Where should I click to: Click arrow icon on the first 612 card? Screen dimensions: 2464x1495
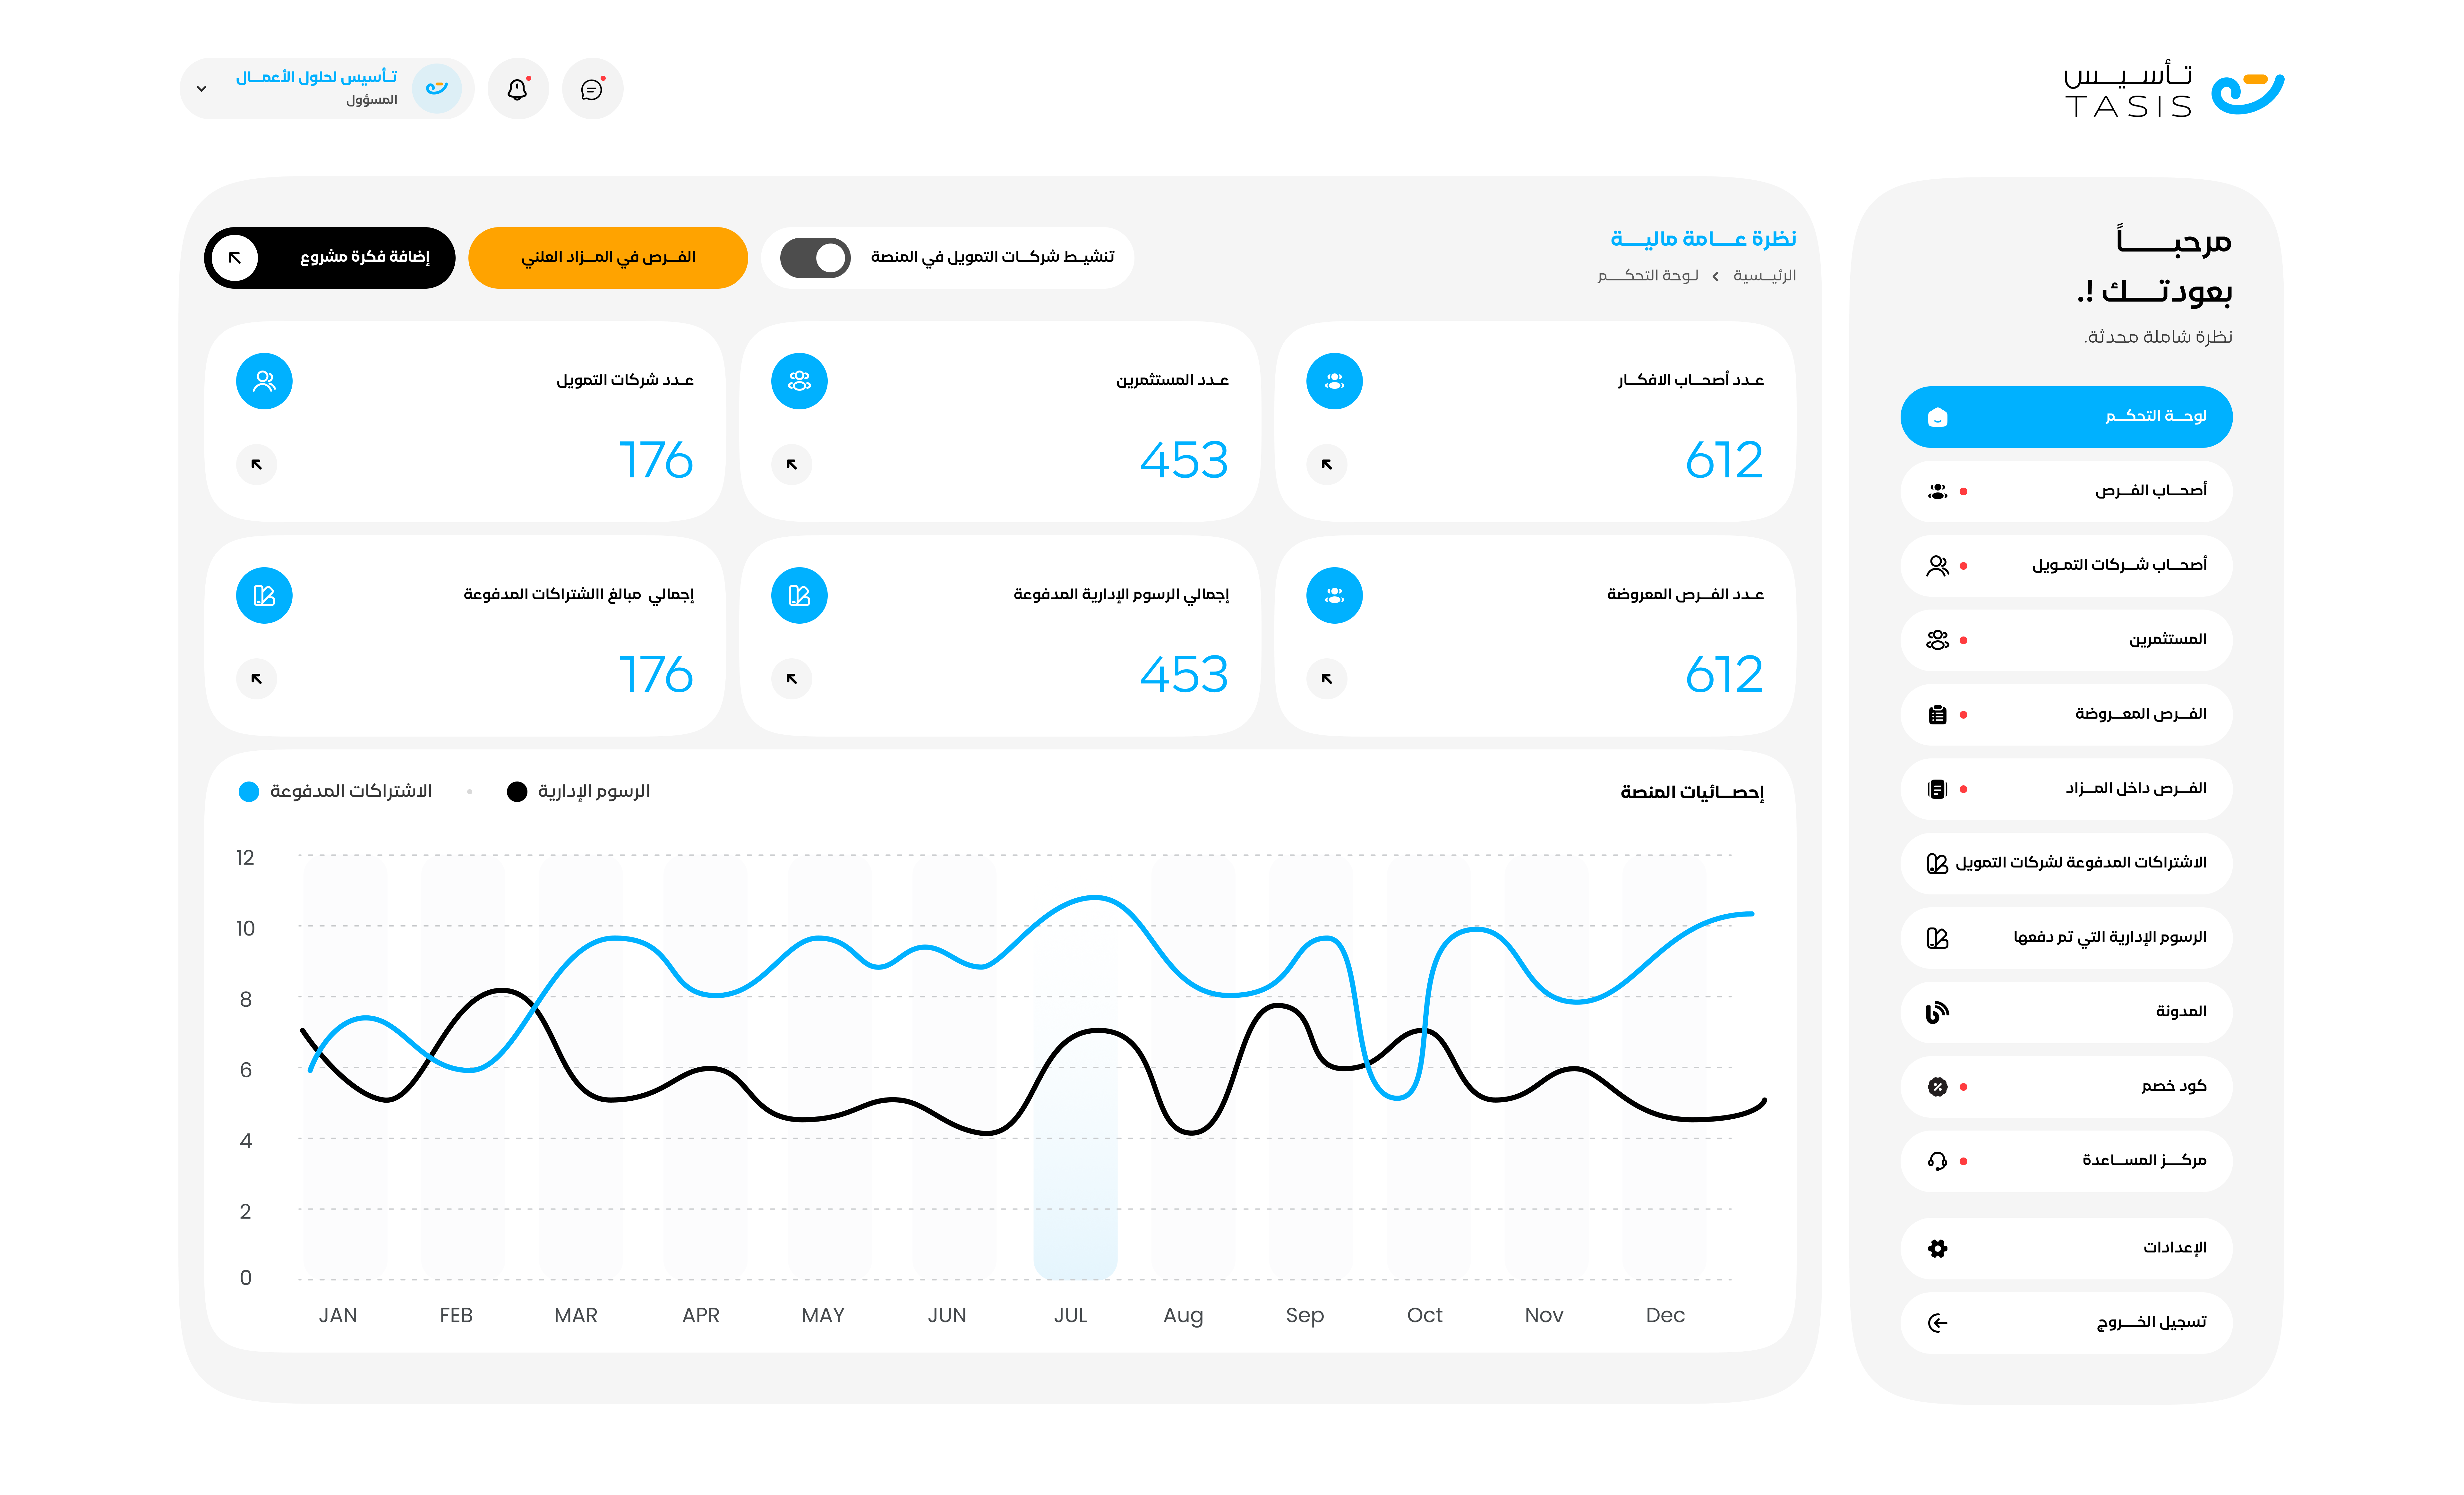(x=1327, y=464)
